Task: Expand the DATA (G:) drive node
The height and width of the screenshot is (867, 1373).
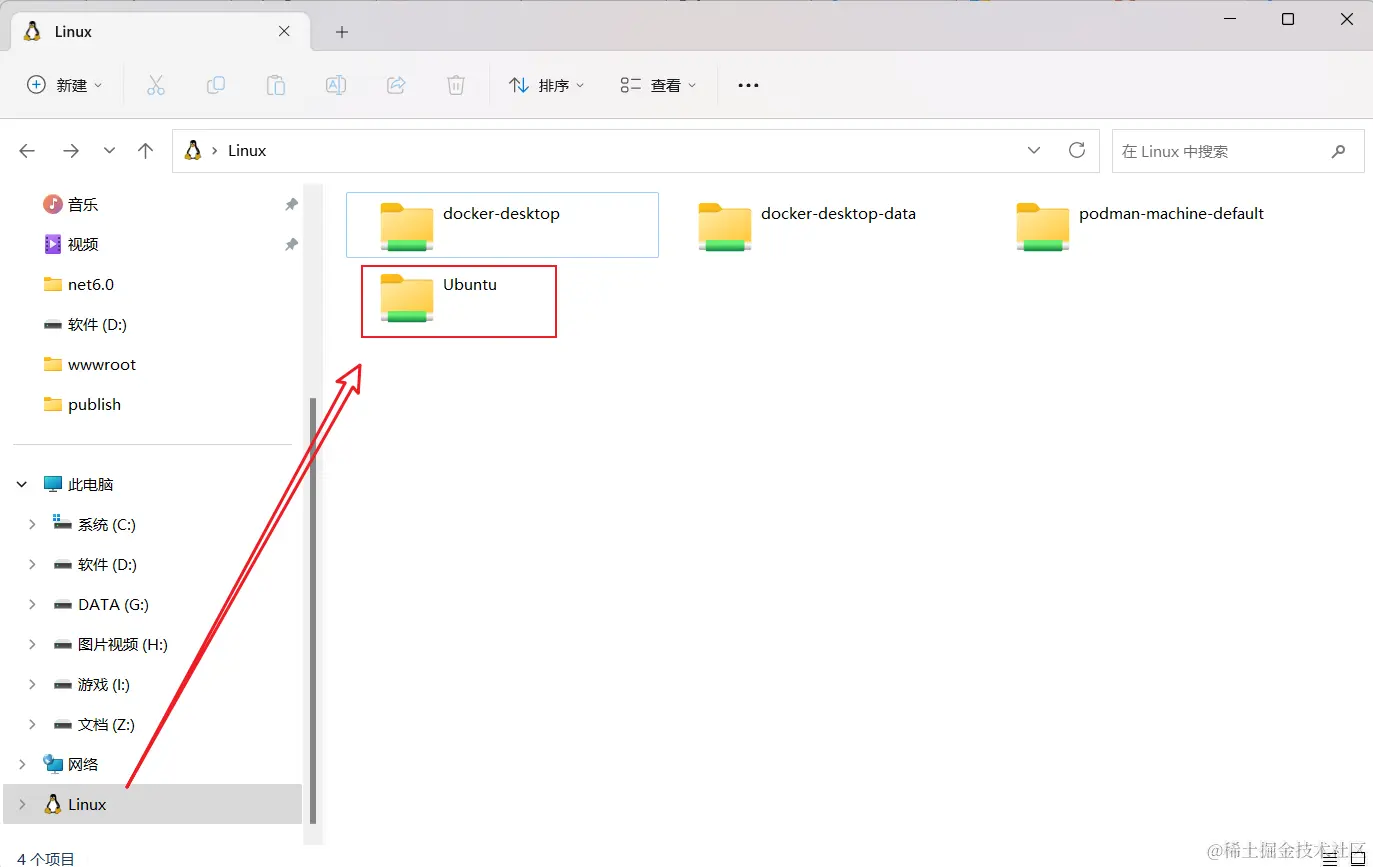Action: (x=32, y=605)
